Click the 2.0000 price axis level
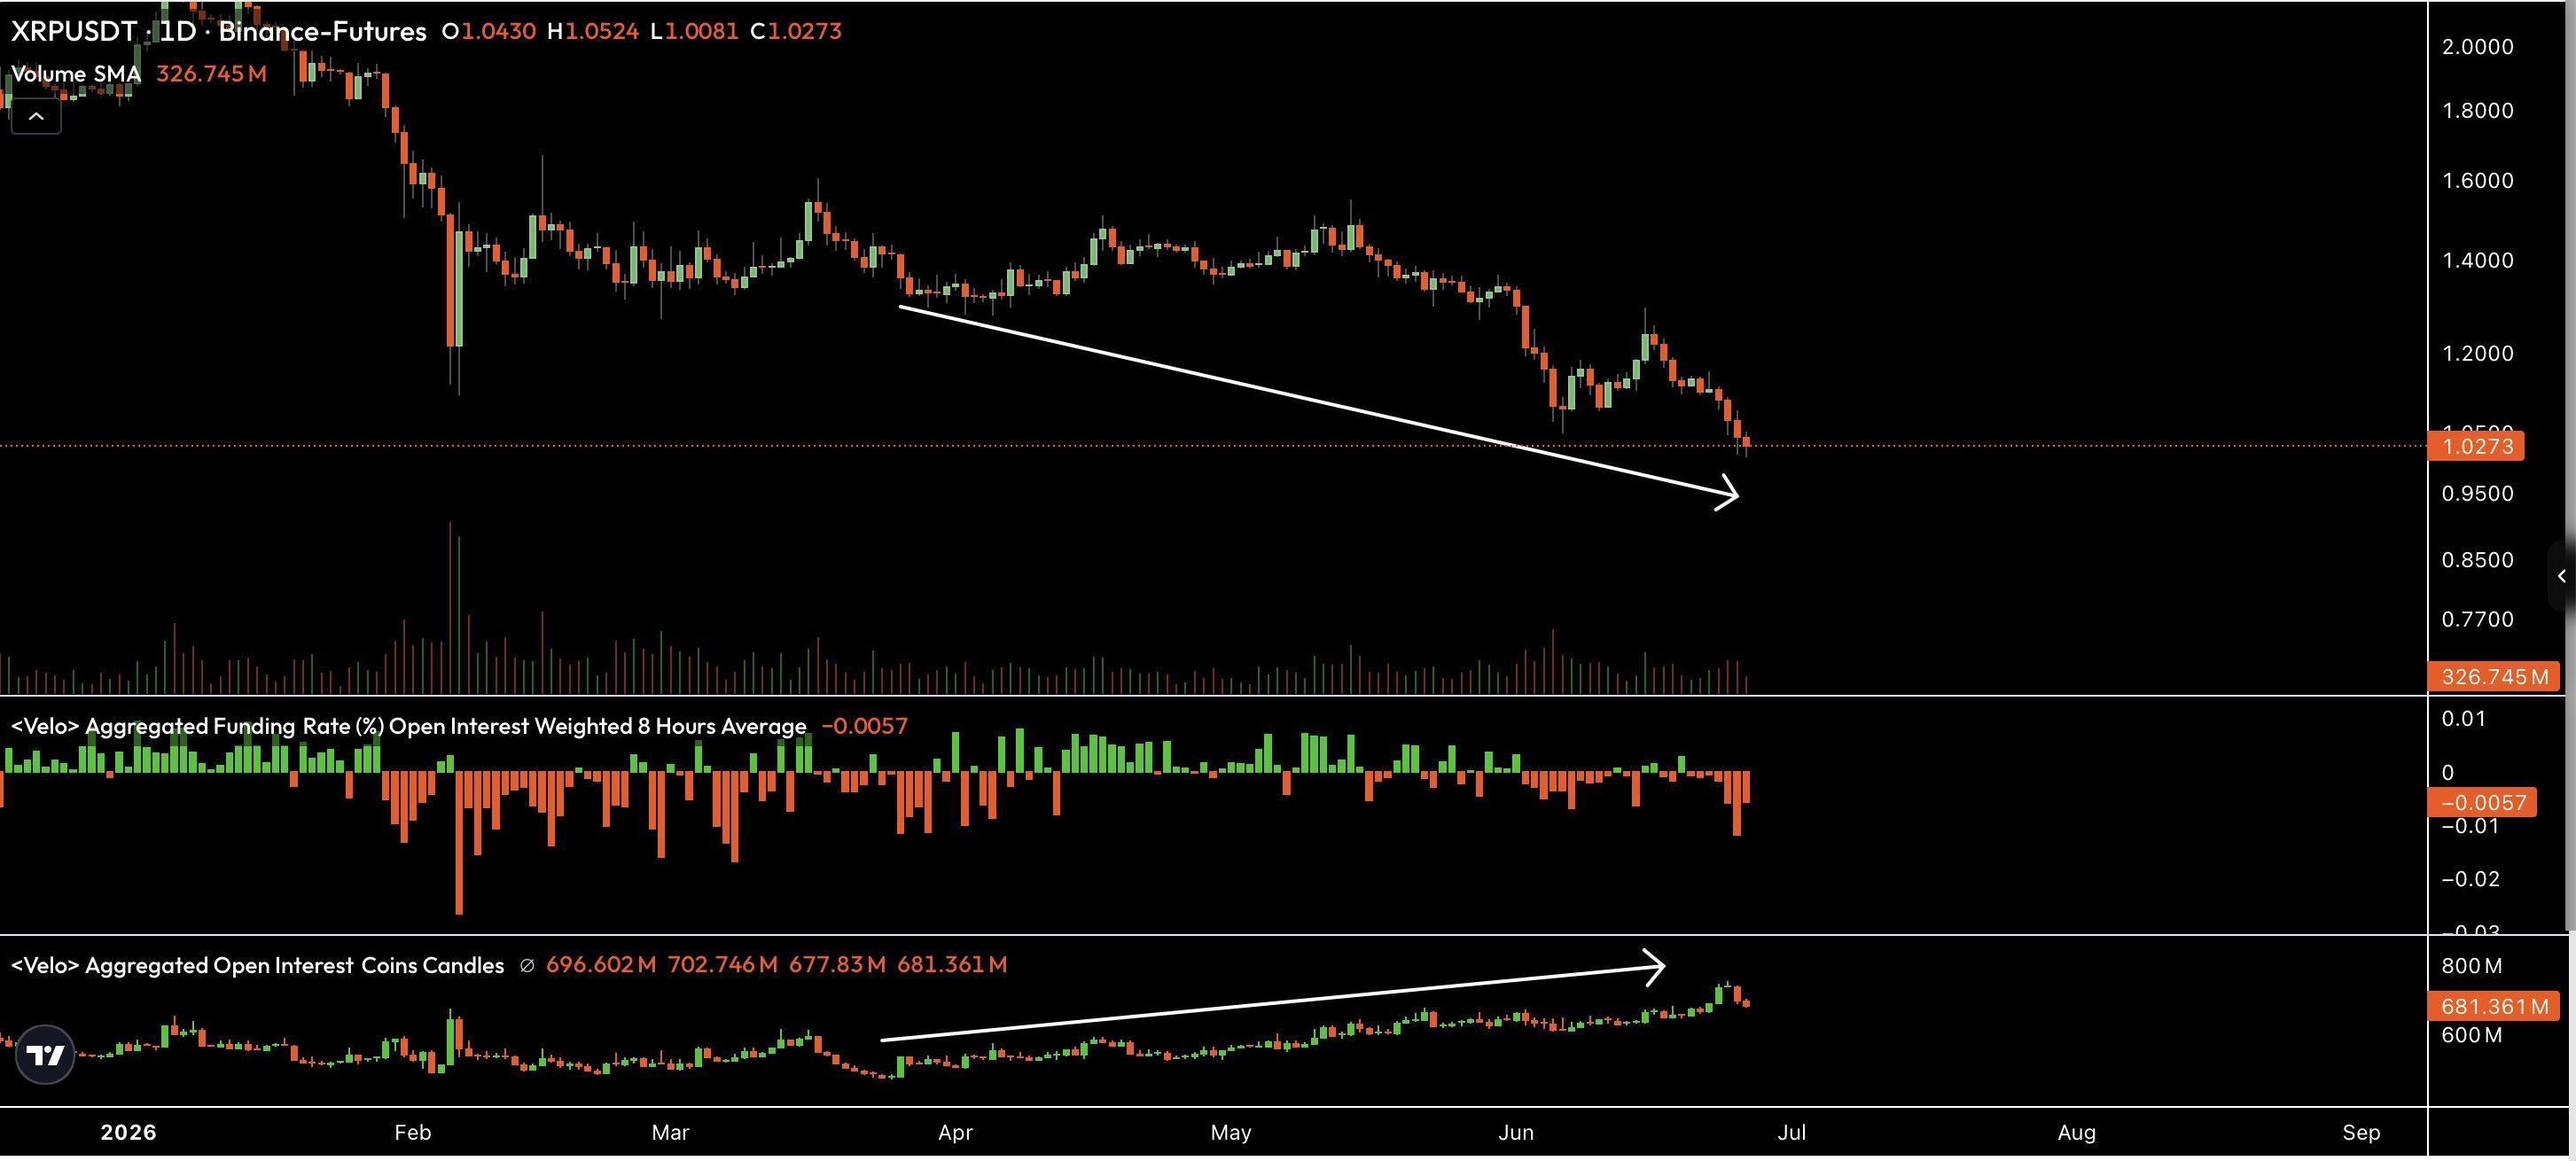2576x1161 pixels. pyautogui.click(x=2477, y=47)
